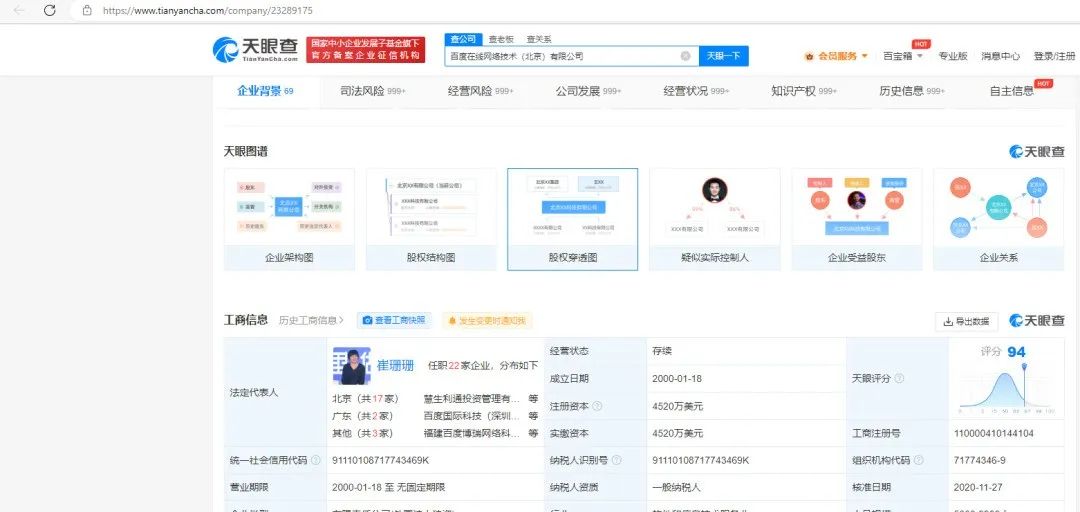
Task: Open the 专业版 link
Action: 953,57
